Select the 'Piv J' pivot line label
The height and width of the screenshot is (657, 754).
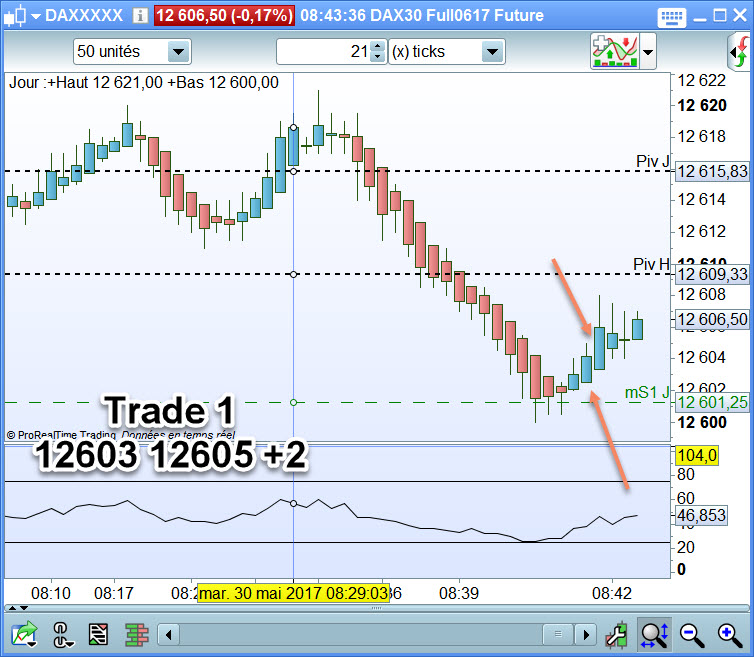tap(653, 161)
